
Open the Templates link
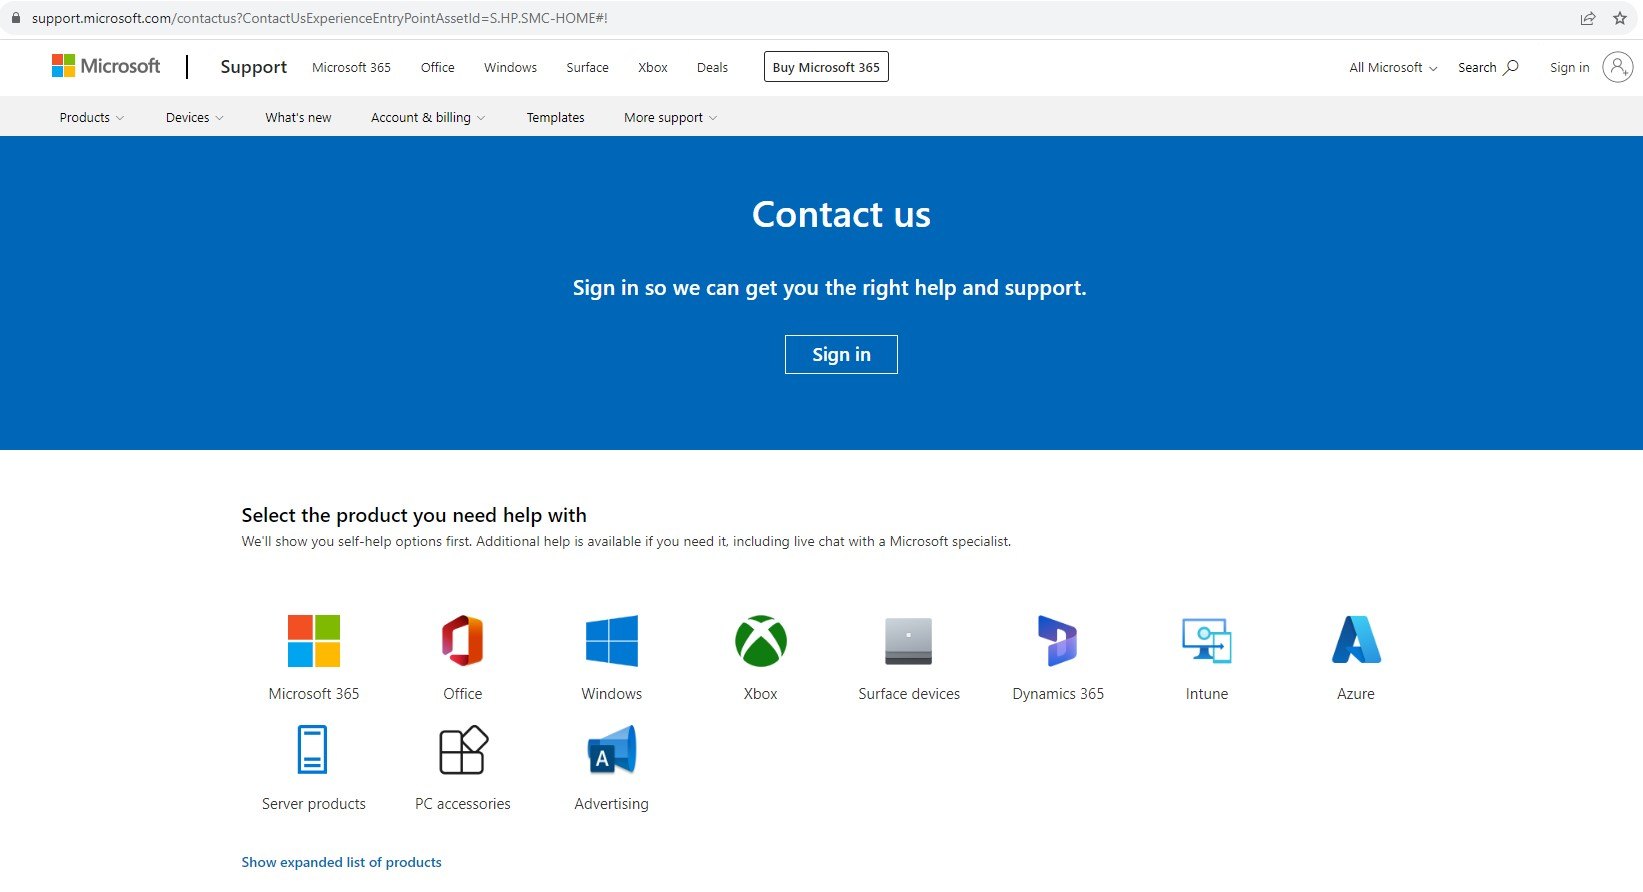click(555, 117)
